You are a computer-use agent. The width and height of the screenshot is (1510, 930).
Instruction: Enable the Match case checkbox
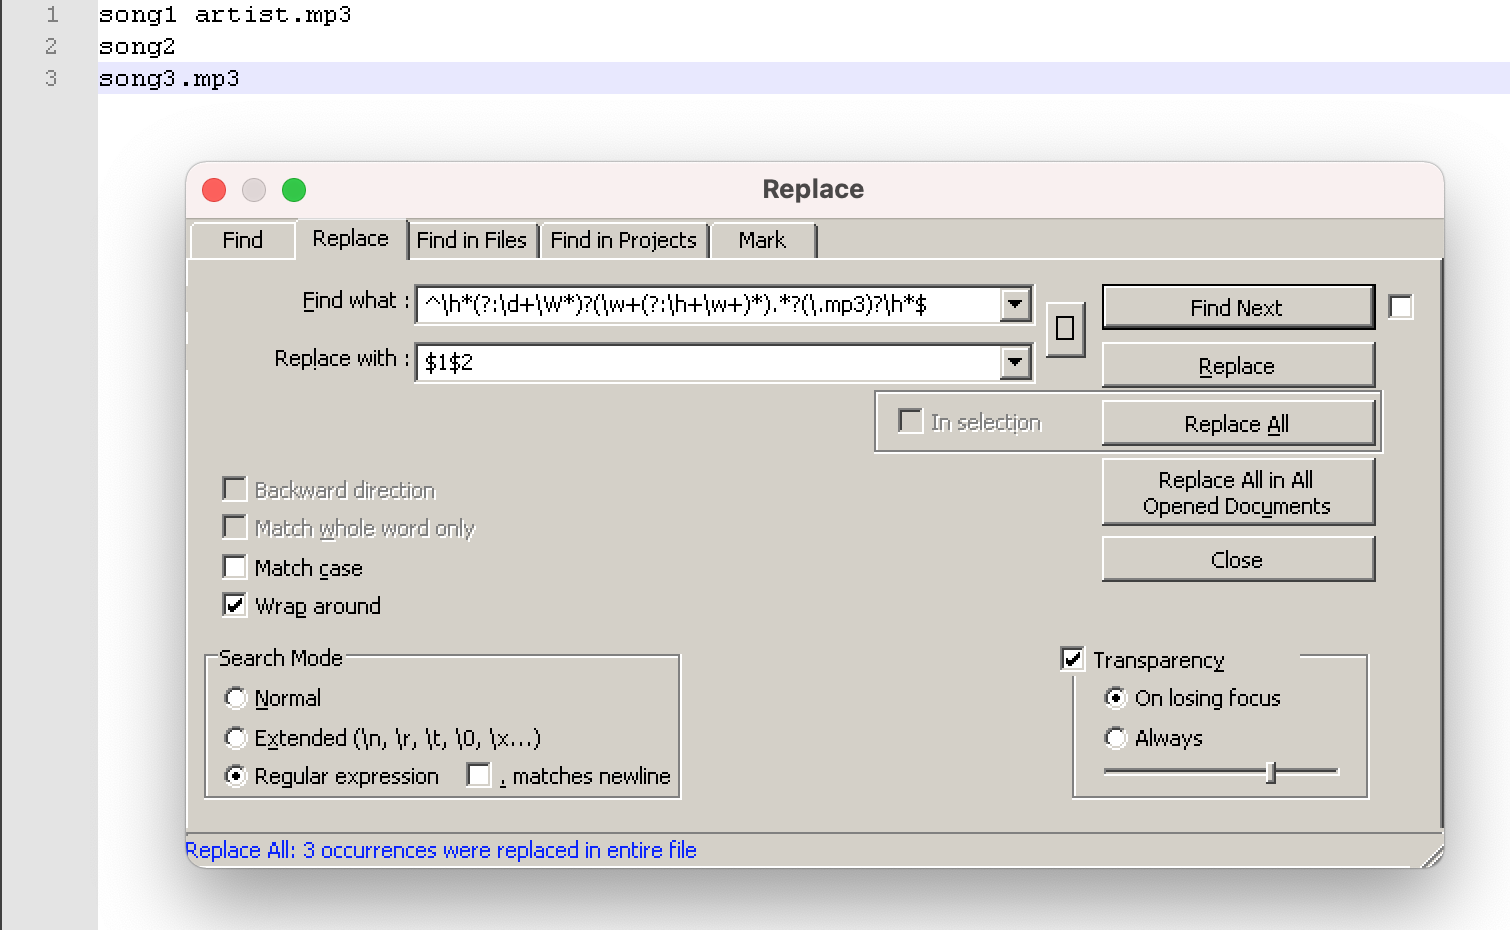coord(234,567)
